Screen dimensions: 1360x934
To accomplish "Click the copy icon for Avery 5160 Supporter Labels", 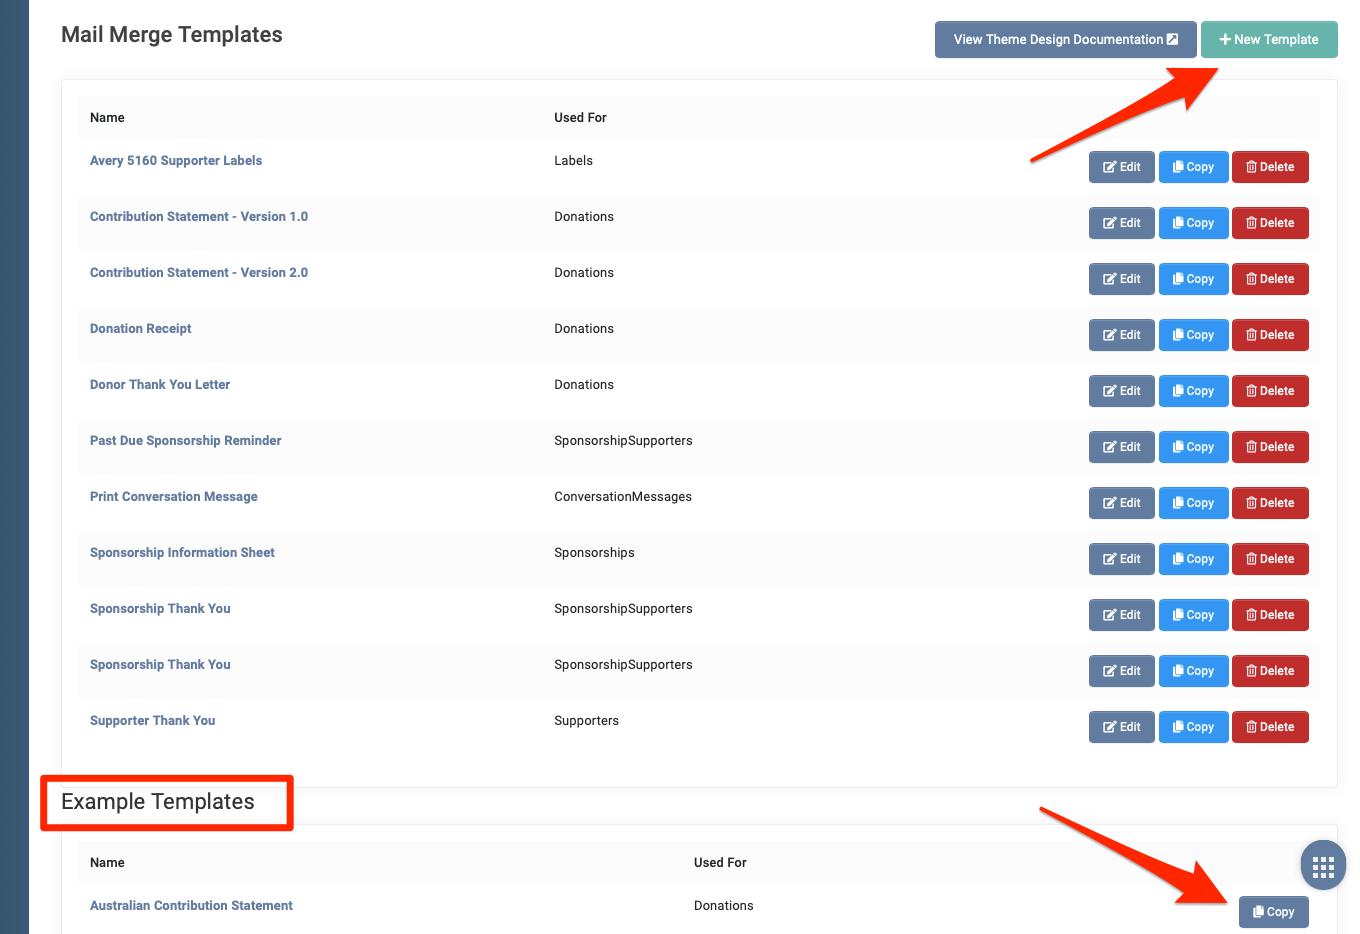I will 1180,167.
